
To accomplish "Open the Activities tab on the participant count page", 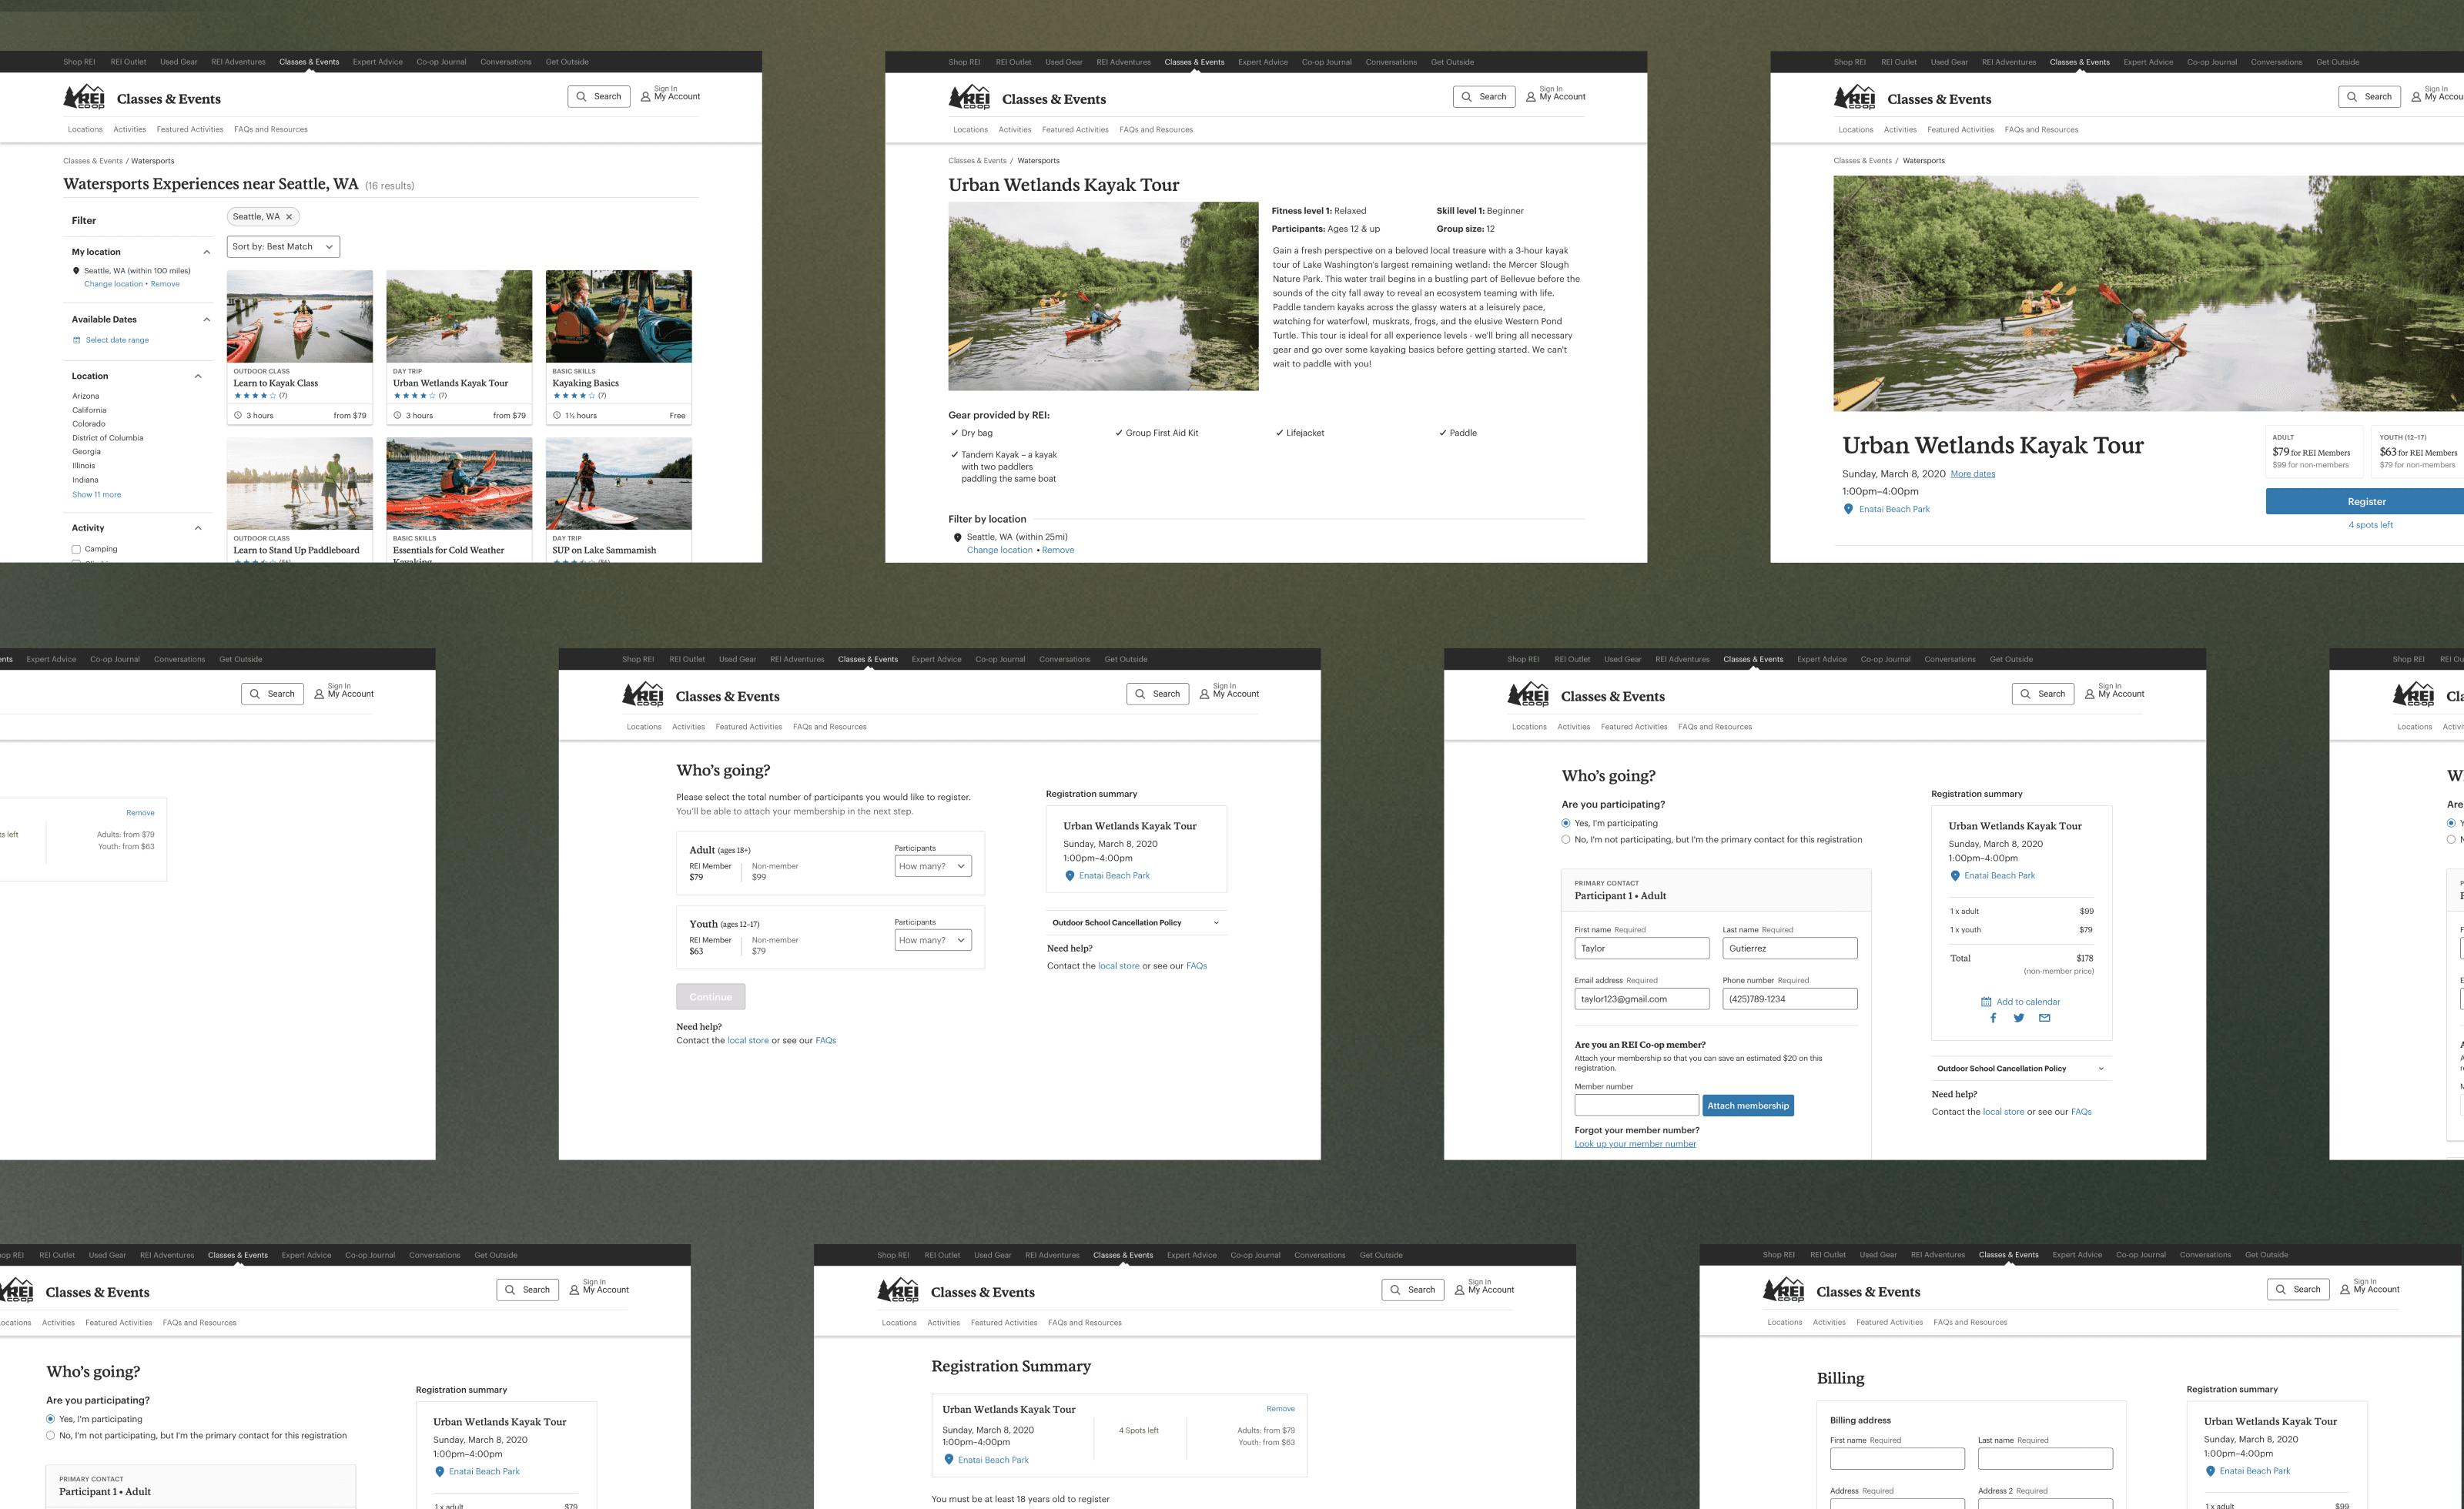I will (688, 727).
